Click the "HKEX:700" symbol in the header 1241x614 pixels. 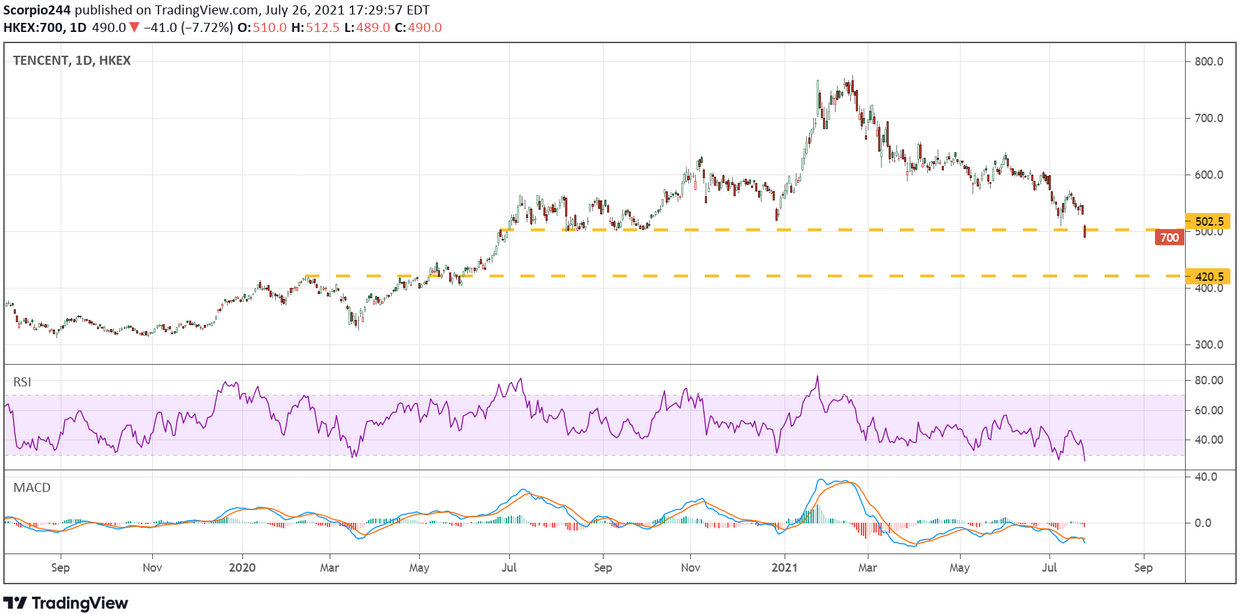pos(33,27)
